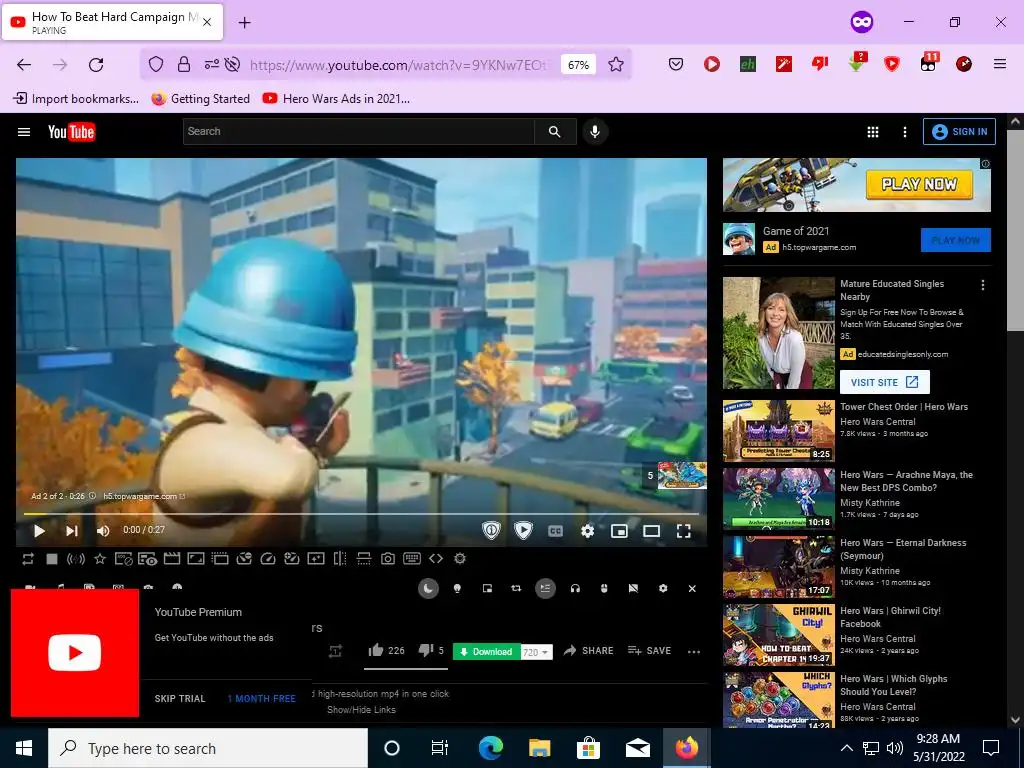Image resolution: width=1024 pixels, height=768 pixels.
Task: Open the 720 quality dropdown
Action: (536, 652)
